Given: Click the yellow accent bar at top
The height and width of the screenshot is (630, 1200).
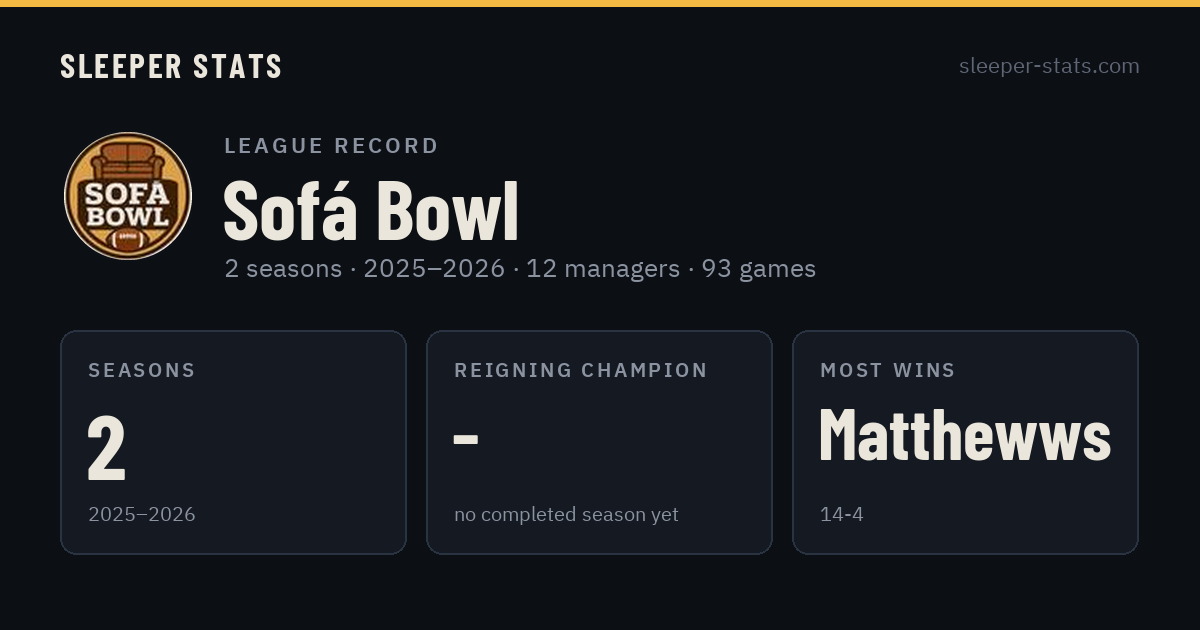Looking at the screenshot, I should (x=600, y=3).
